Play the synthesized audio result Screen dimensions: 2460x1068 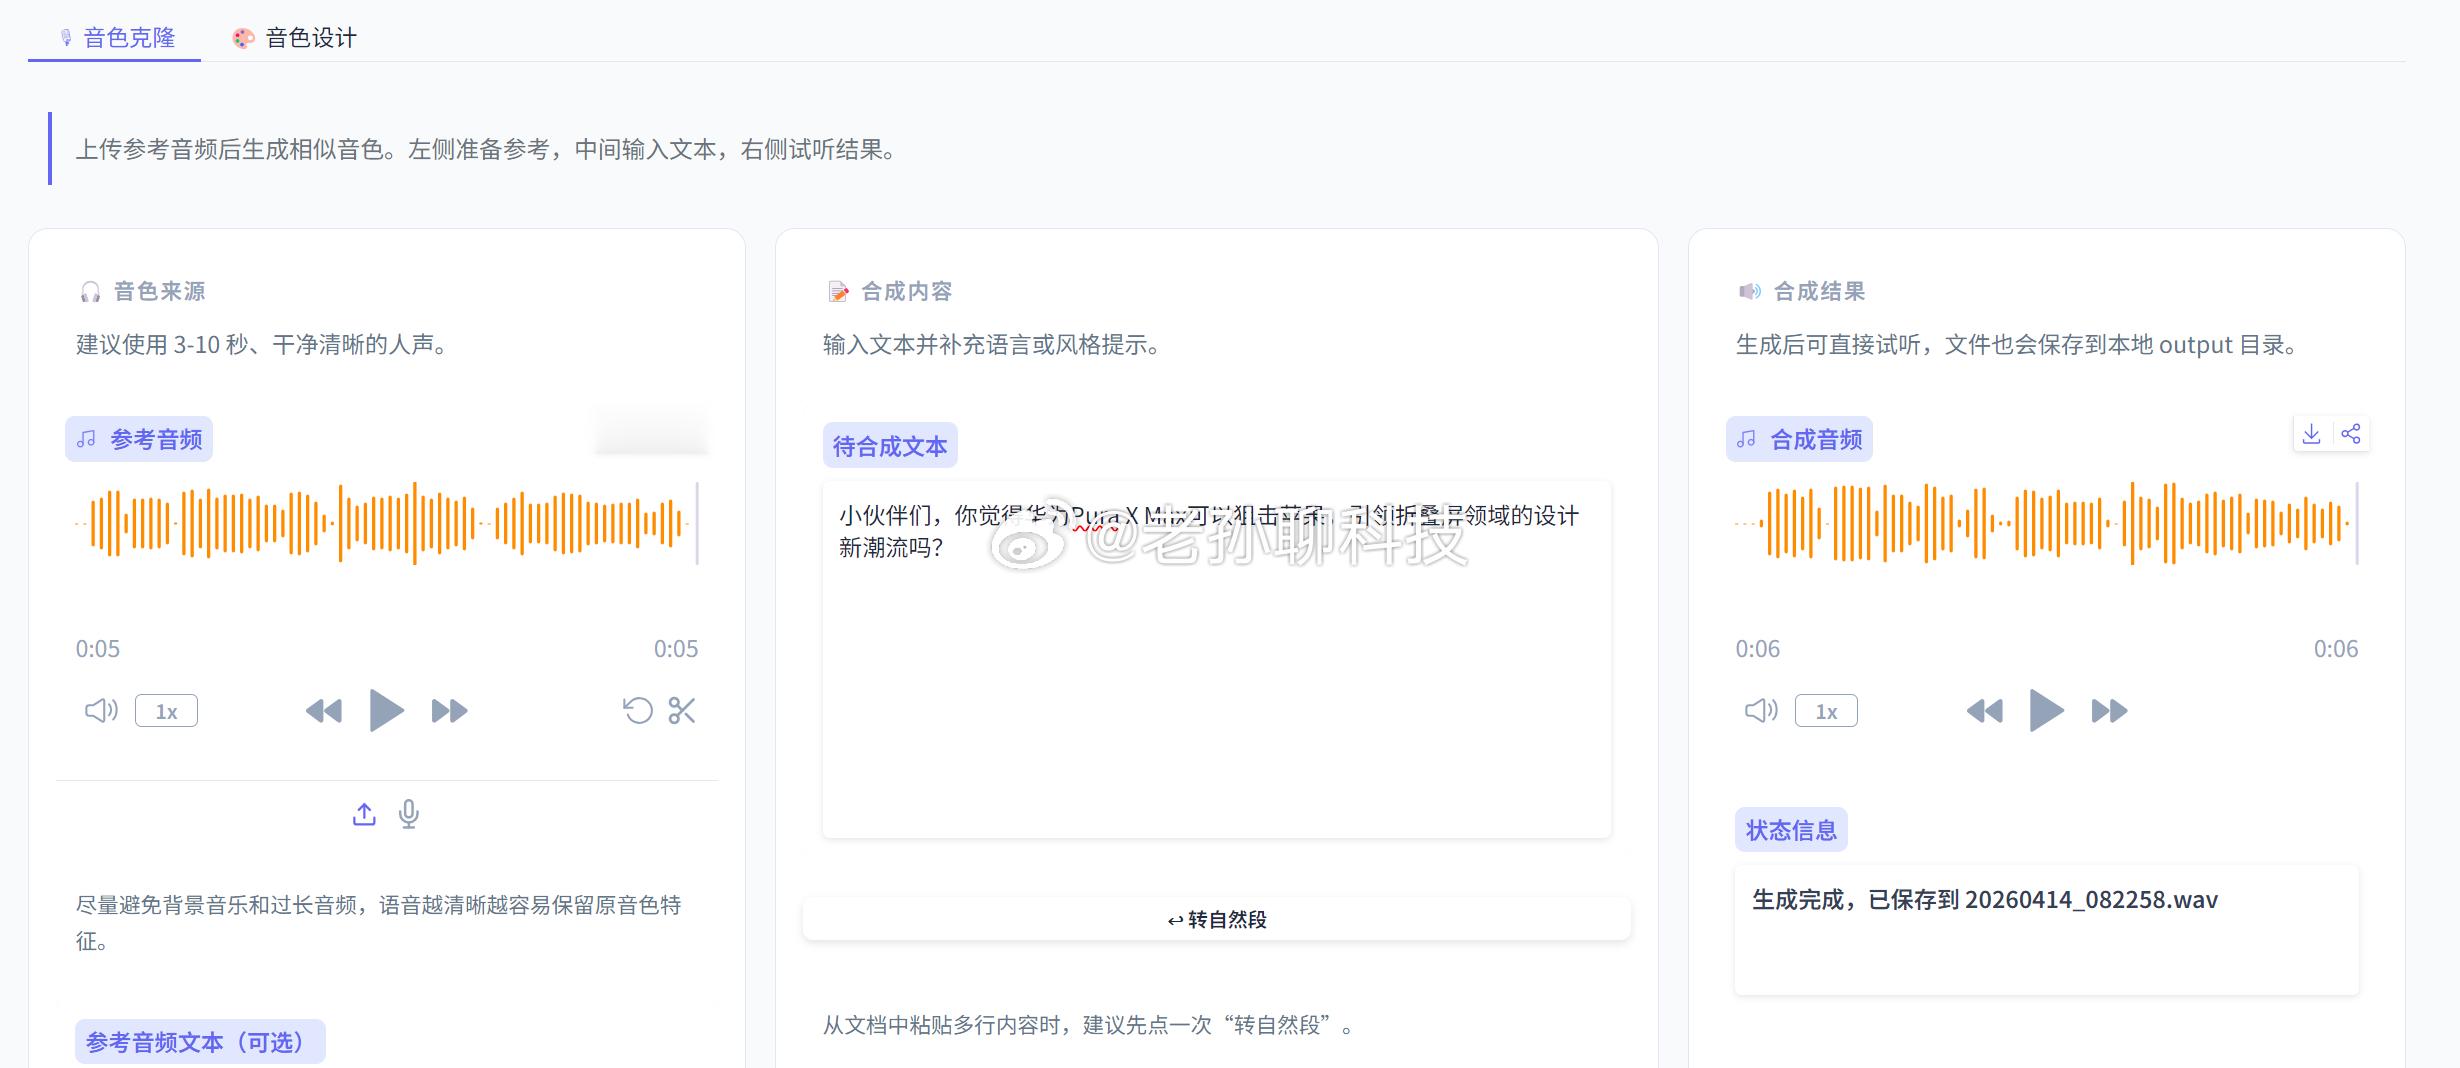click(x=2047, y=710)
